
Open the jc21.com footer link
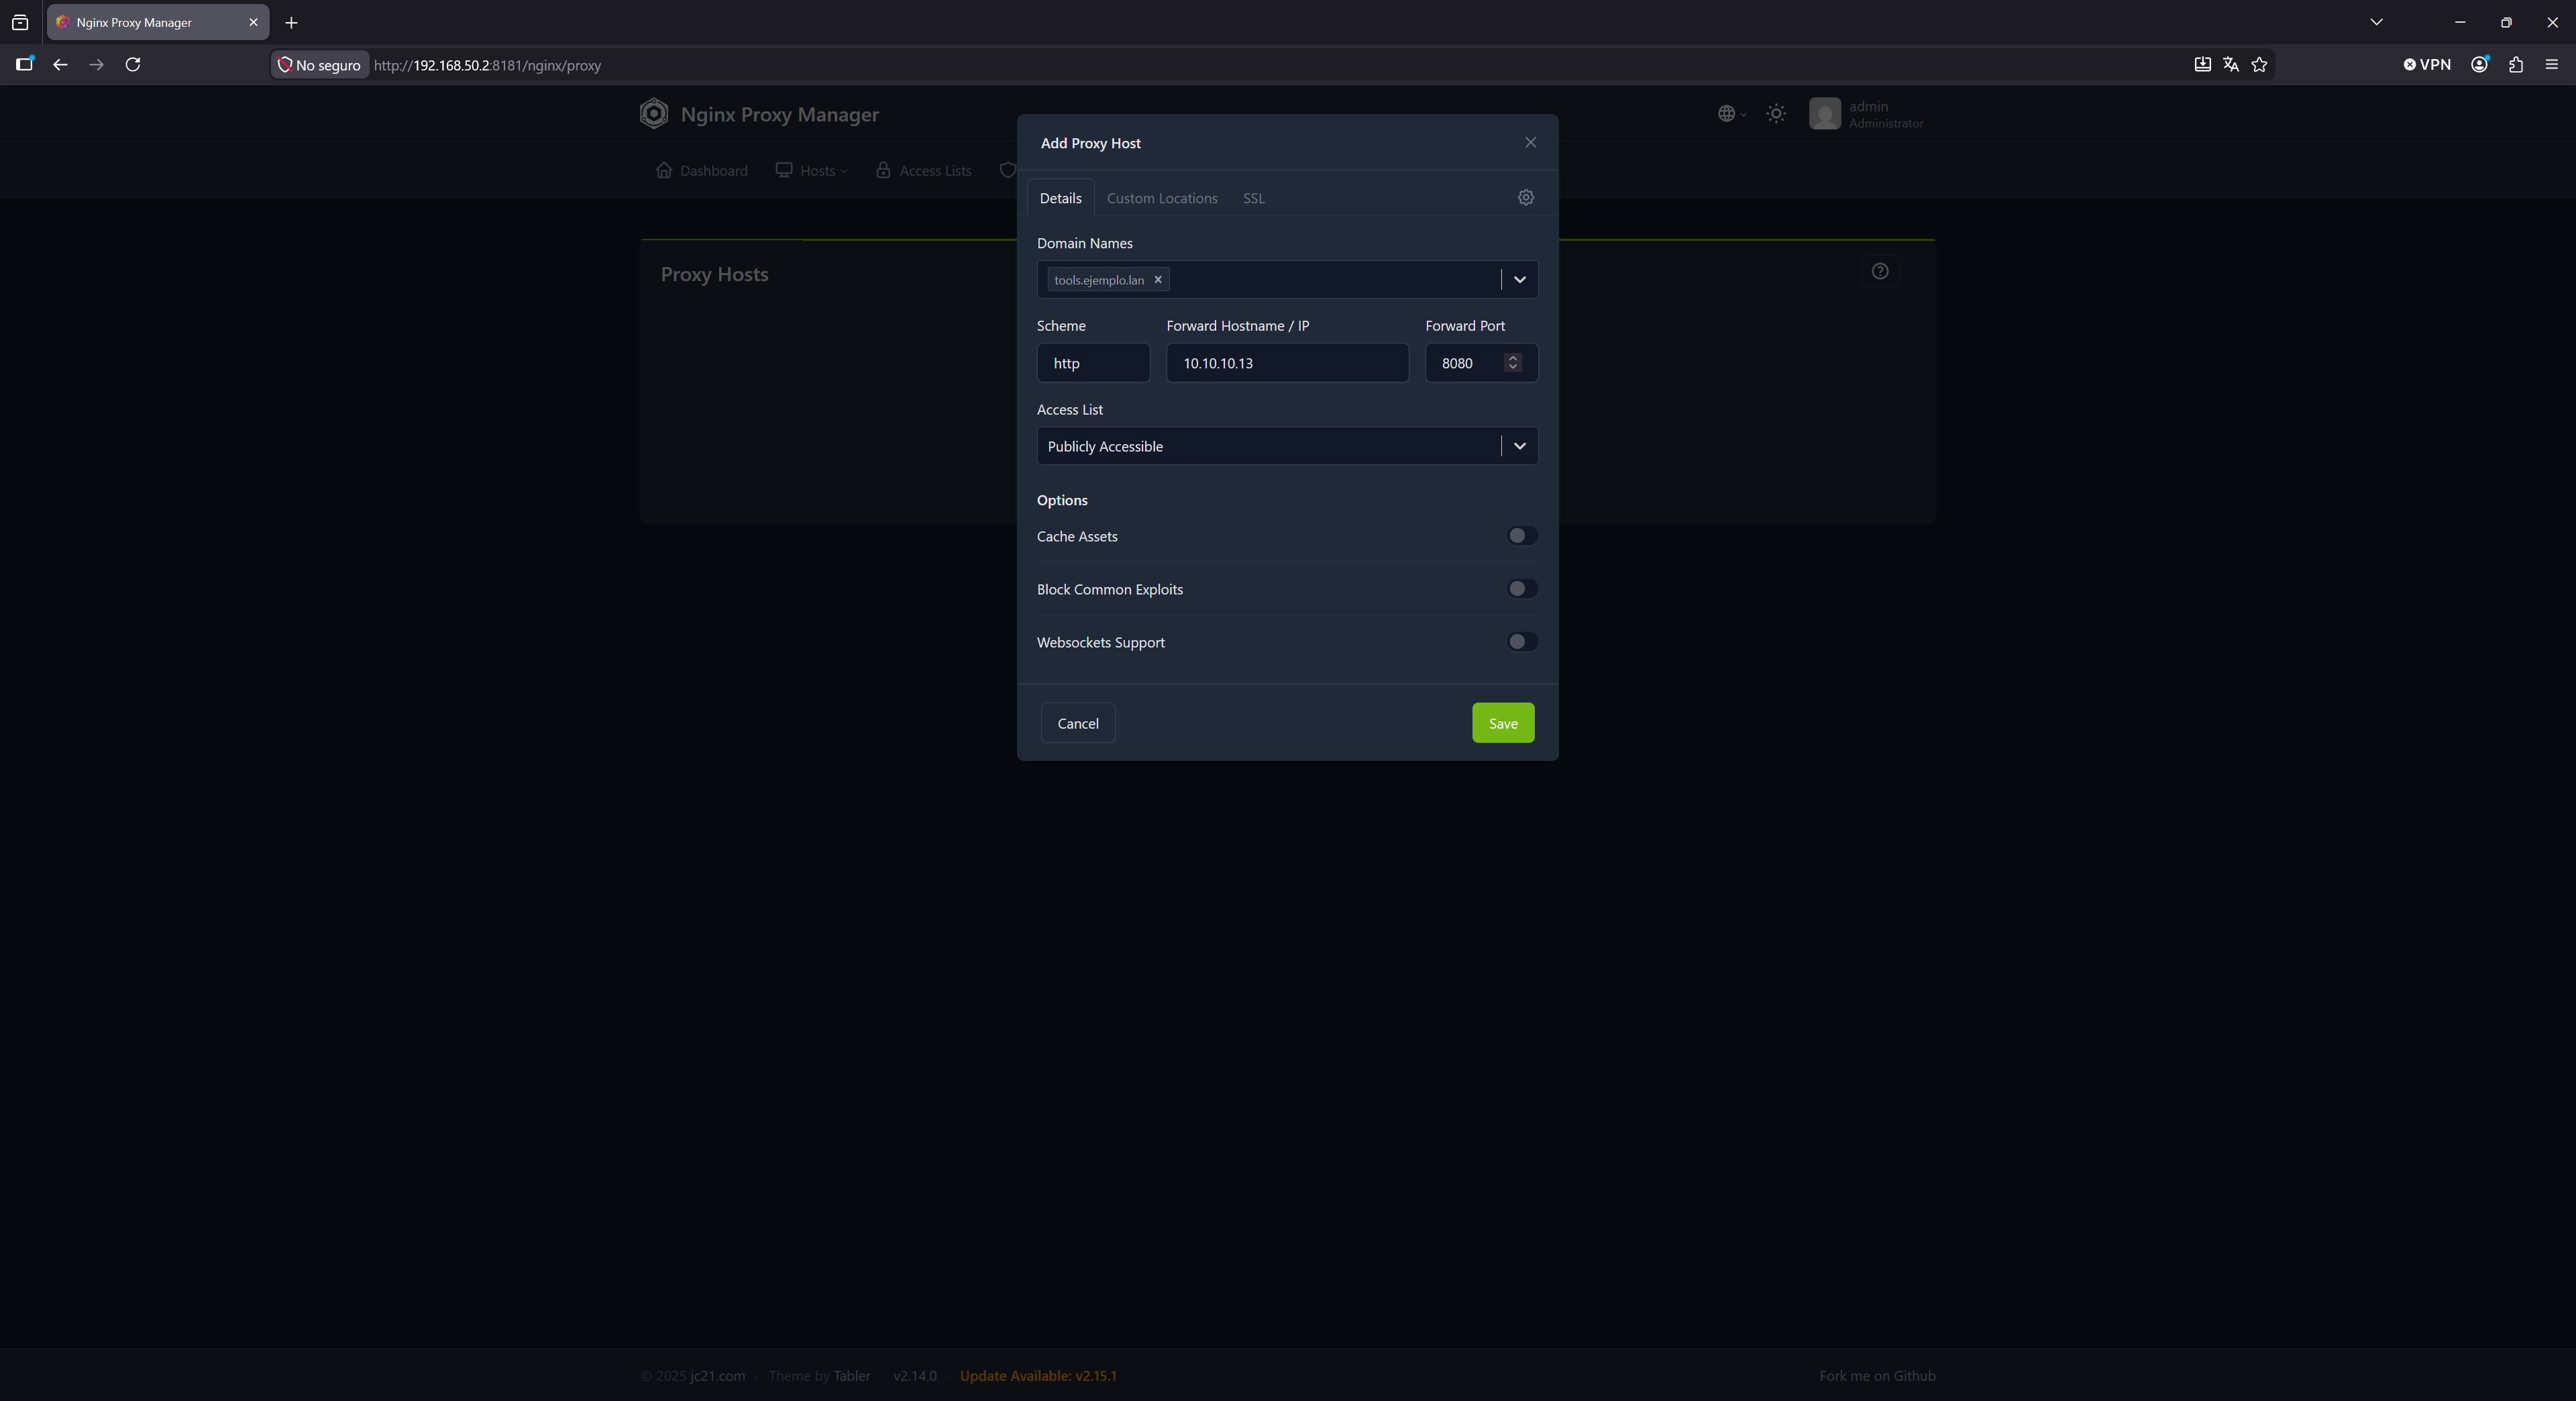[717, 1376]
